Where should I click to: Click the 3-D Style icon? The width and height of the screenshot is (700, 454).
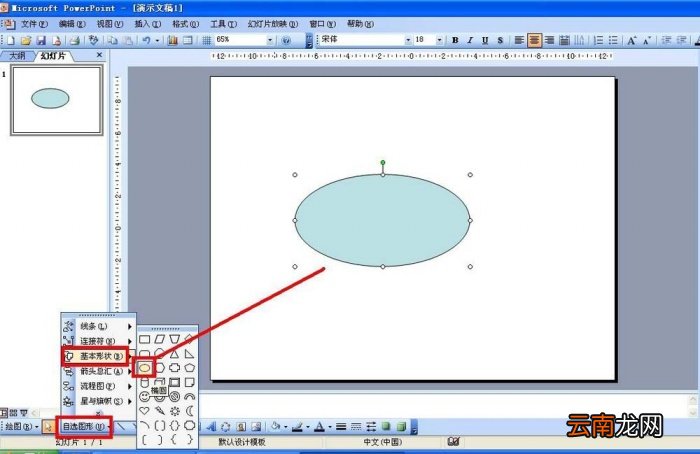click(401, 427)
